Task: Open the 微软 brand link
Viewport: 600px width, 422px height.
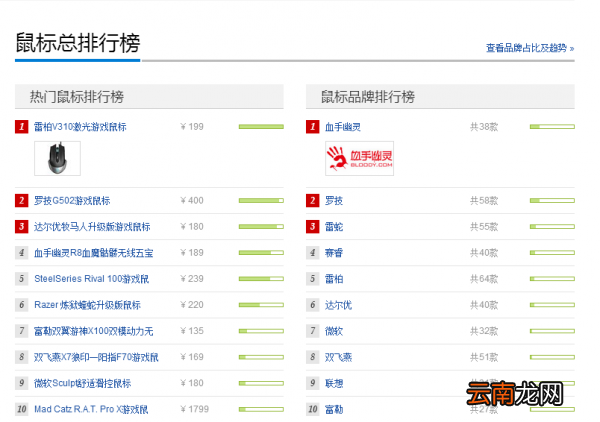Action: 334,331
